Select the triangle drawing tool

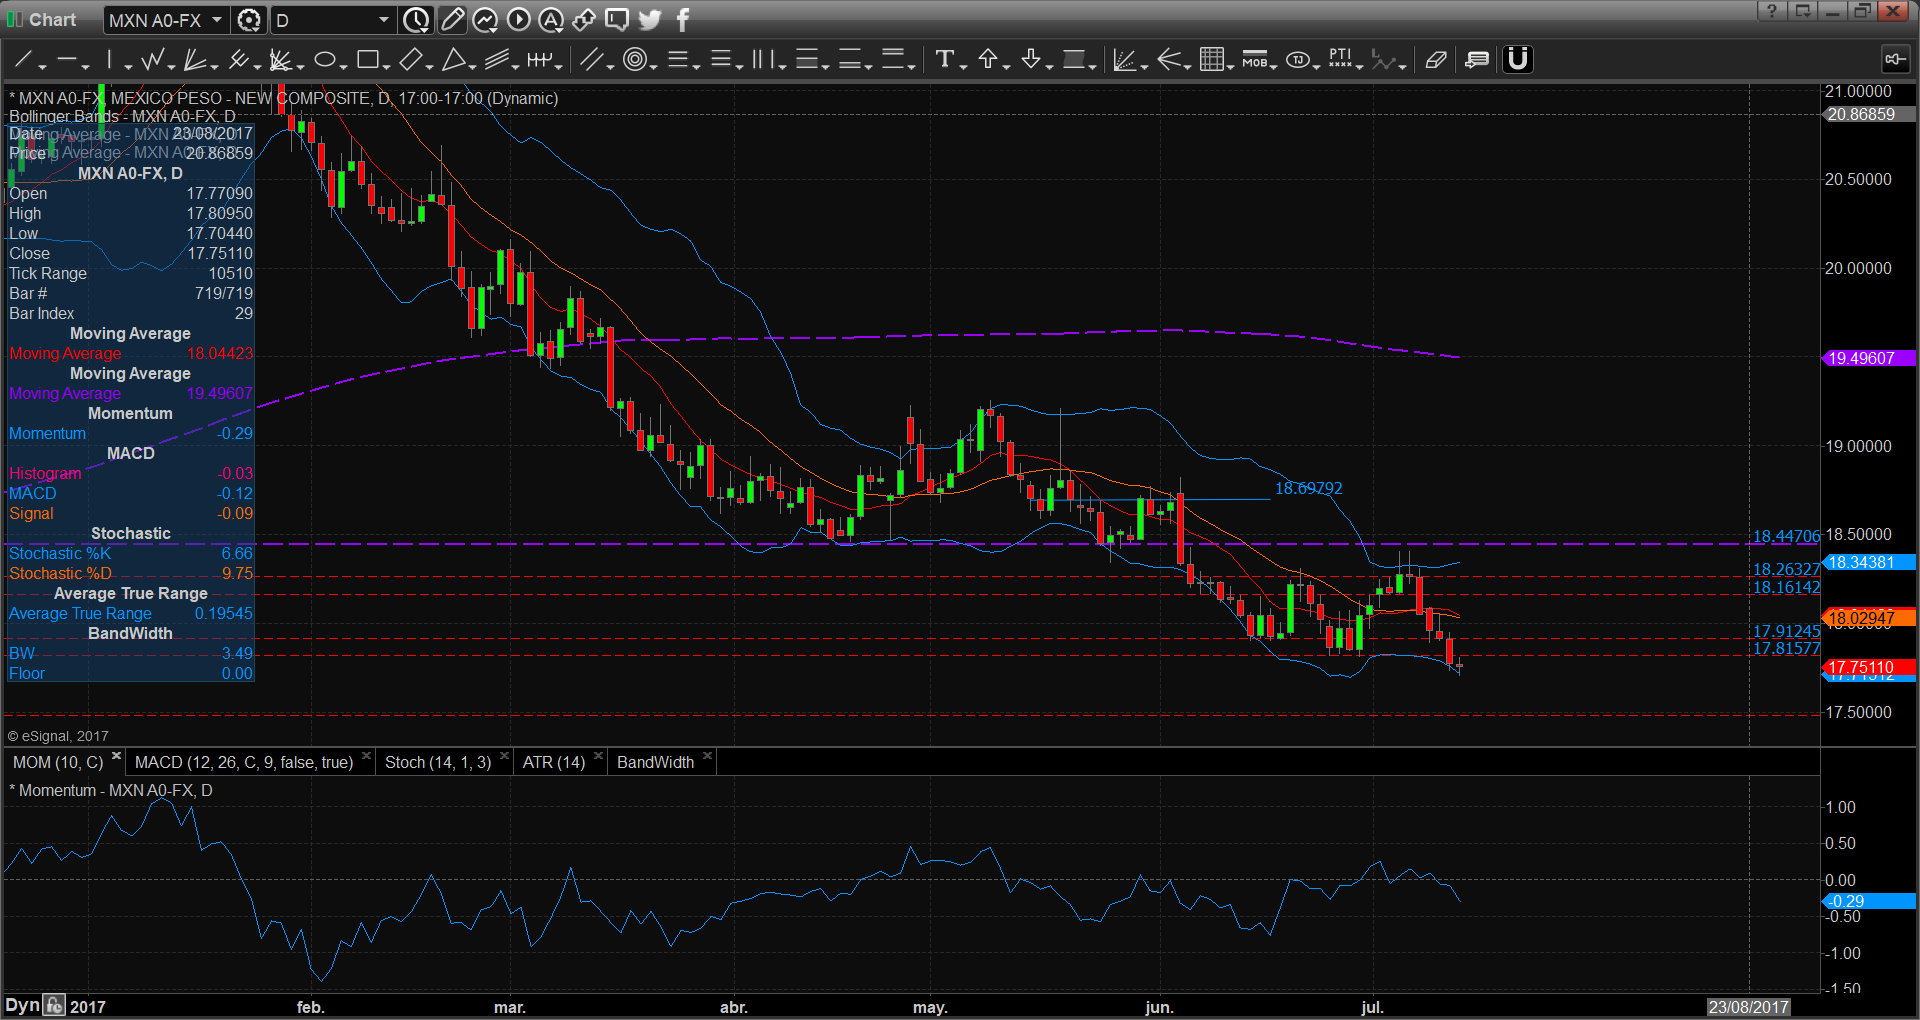click(453, 60)
